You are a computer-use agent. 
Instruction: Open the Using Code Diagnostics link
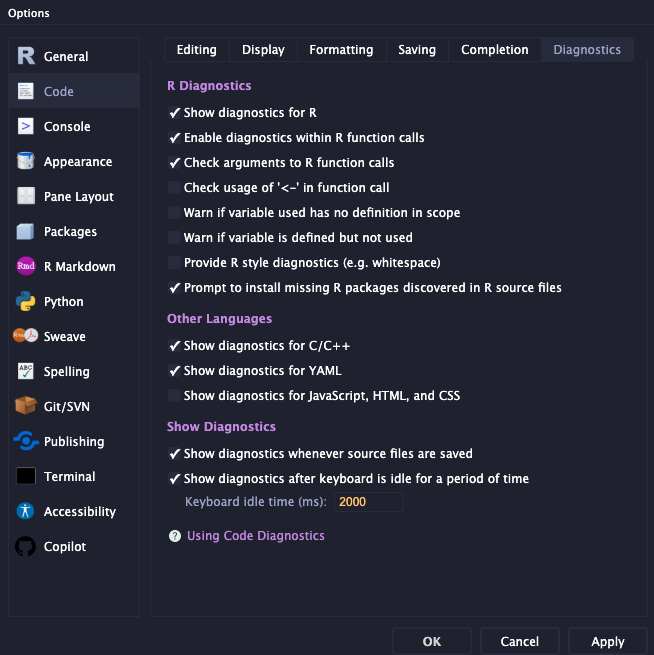pos(255,536)
